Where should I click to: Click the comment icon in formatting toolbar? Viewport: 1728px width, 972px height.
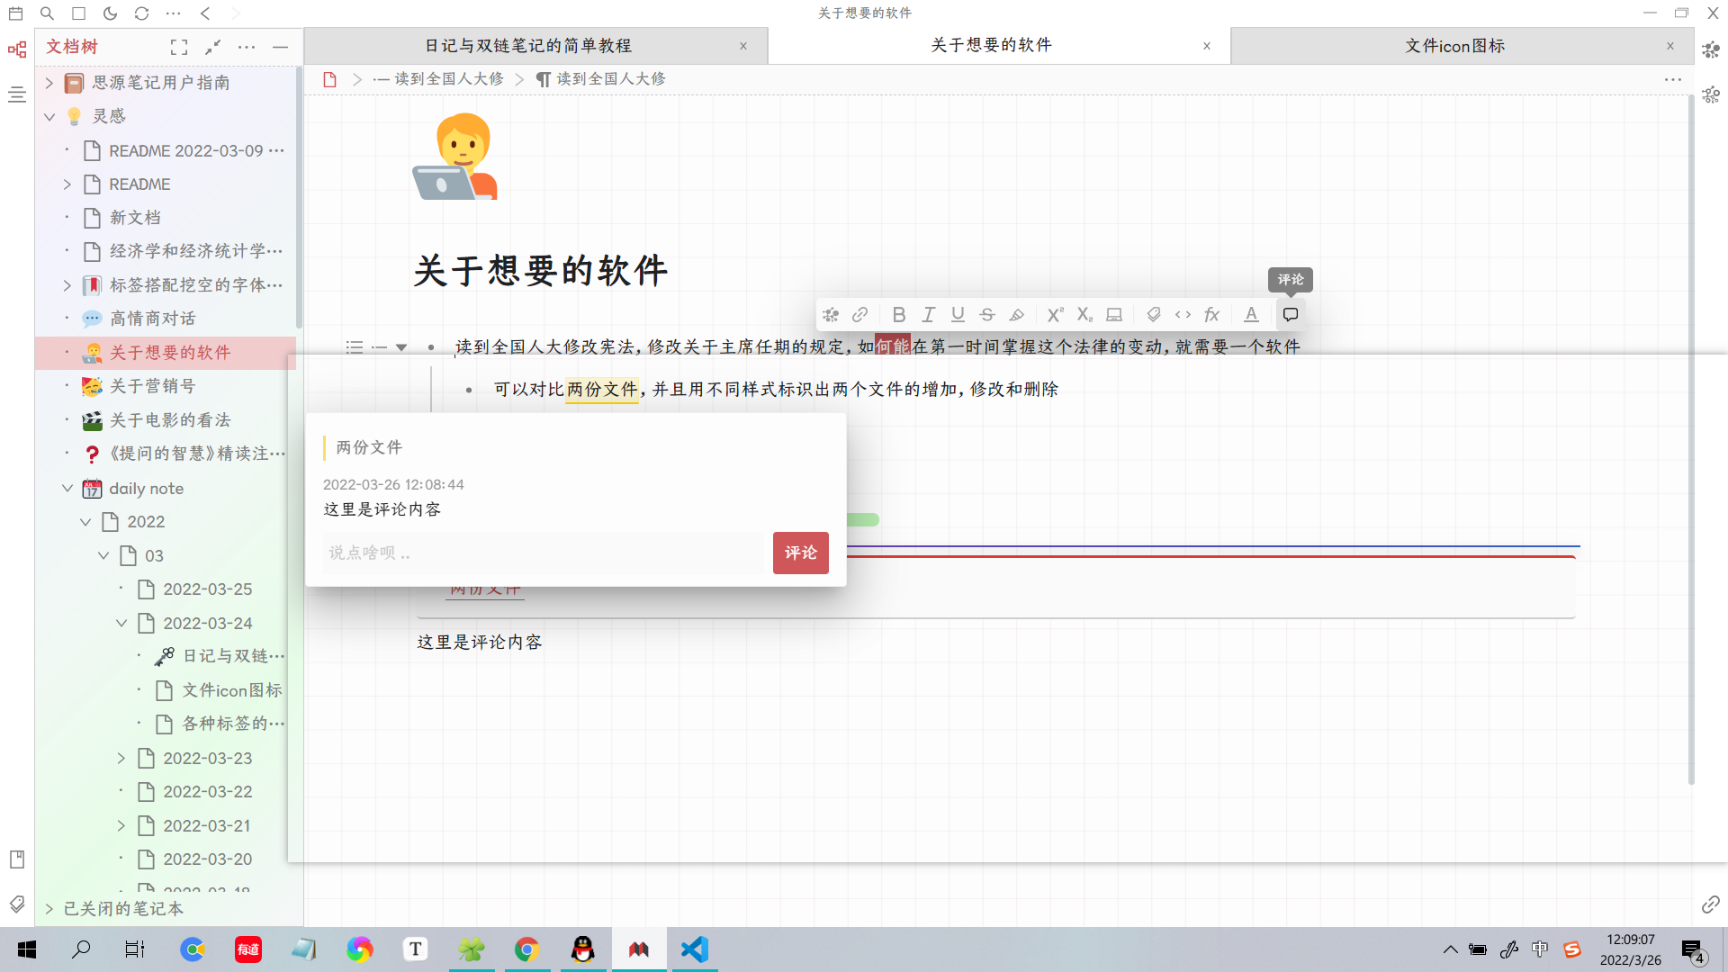(x=1291, y=315)
